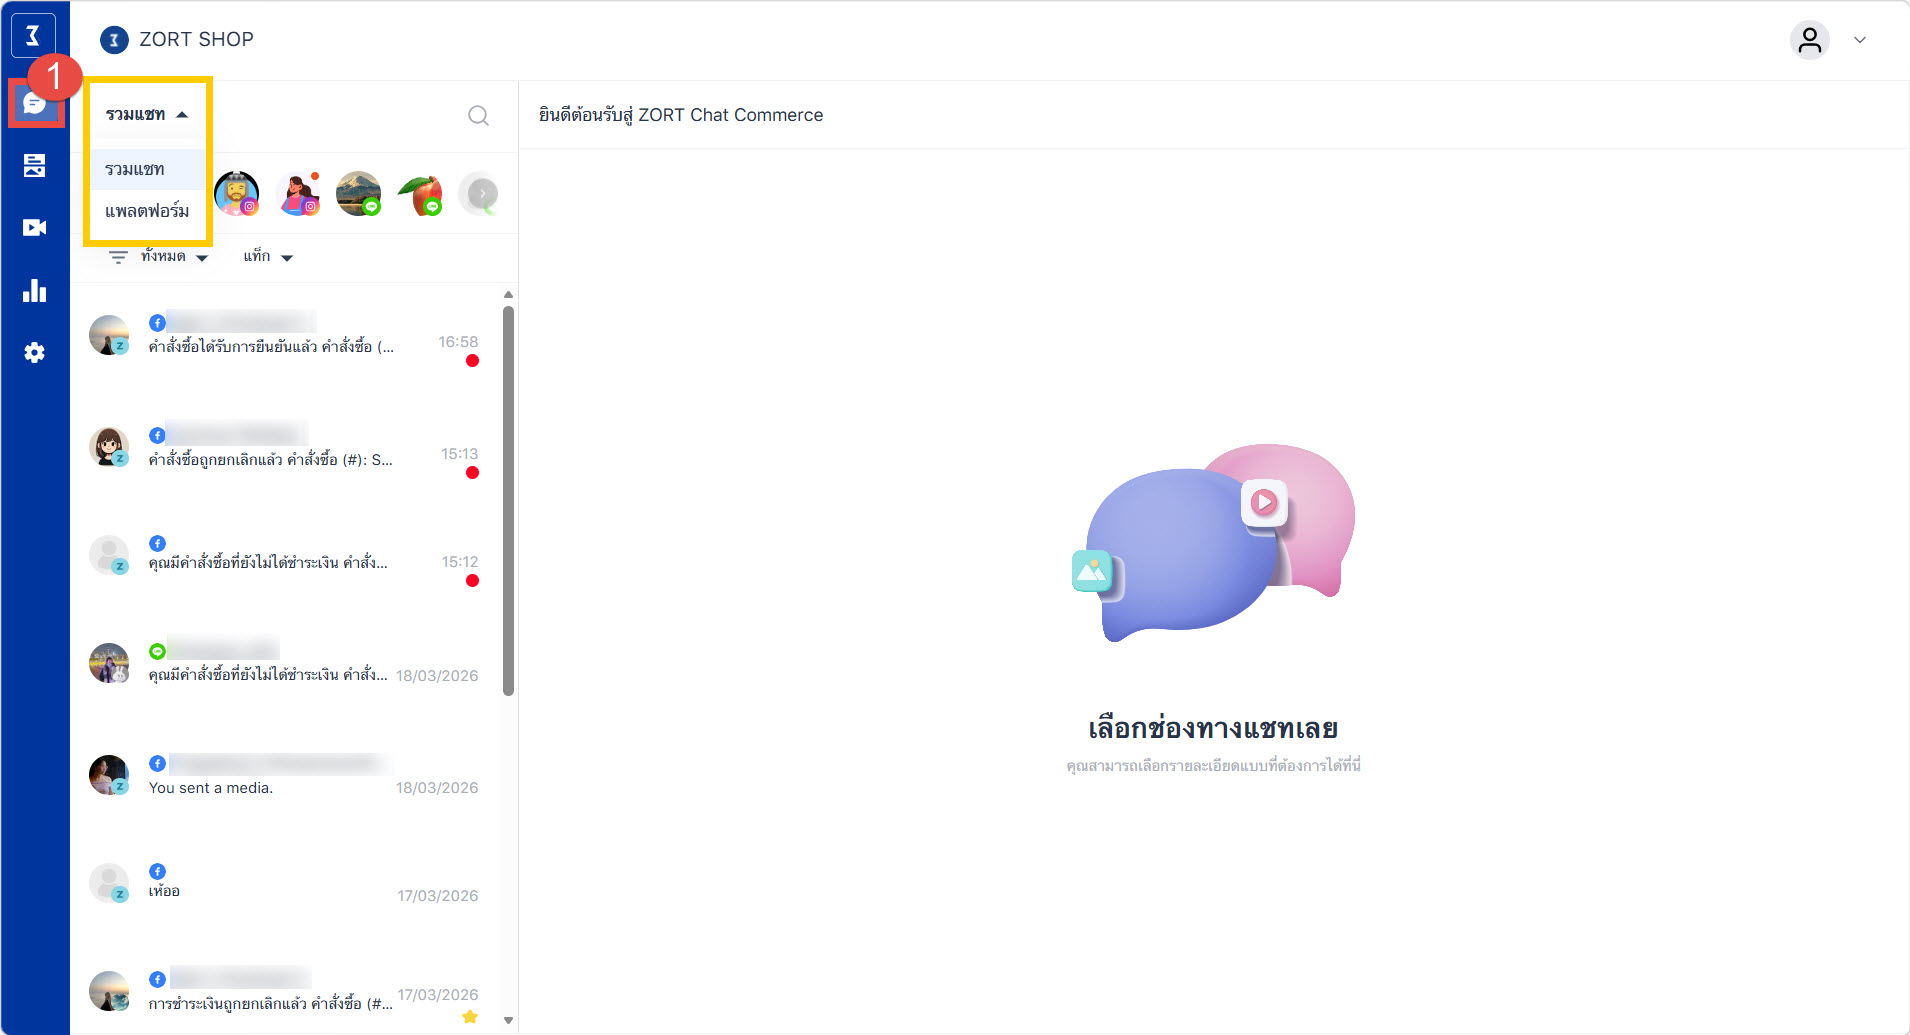Collapse the รวมแชท dropdown header
Viewport: 1910px width, 1035px height.
click(147, 115)
